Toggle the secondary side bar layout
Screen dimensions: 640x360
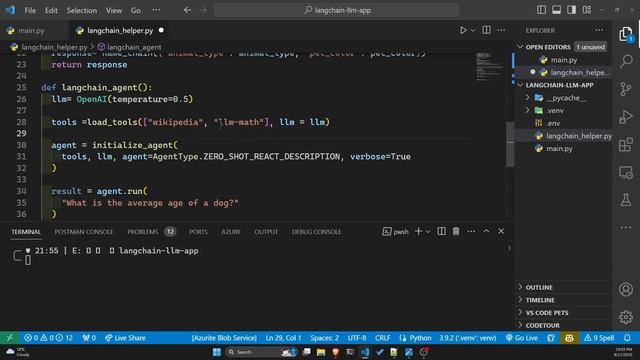tap(571, 10)
